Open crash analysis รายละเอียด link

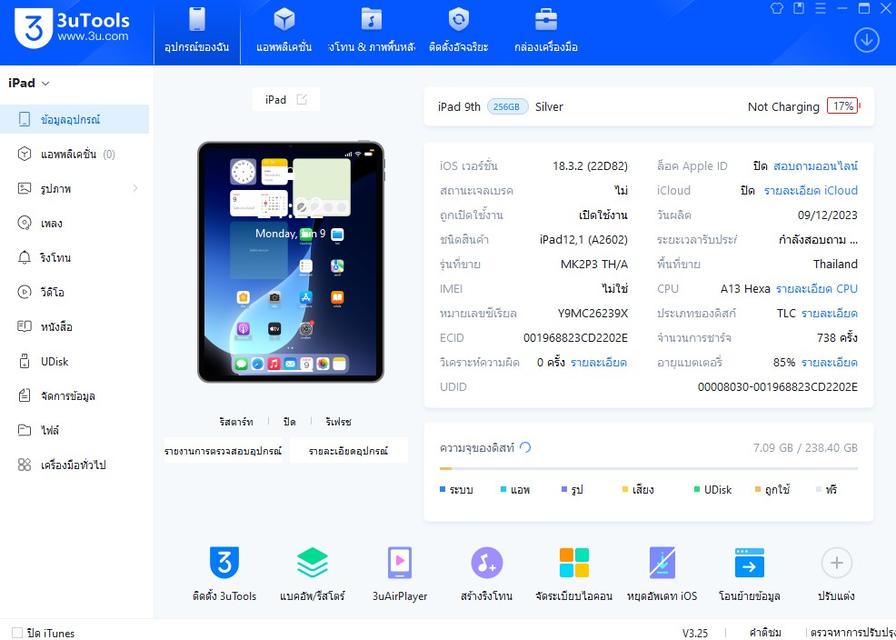(x=599, y=363)
